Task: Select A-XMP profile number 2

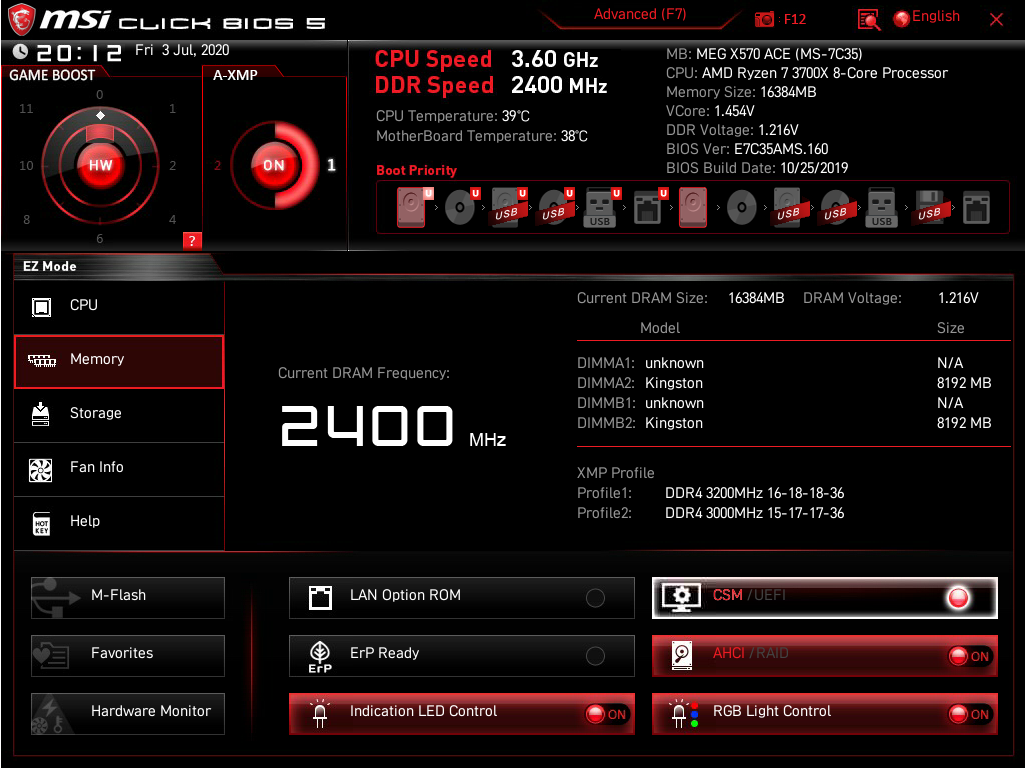Action: (x=217, y=166)
